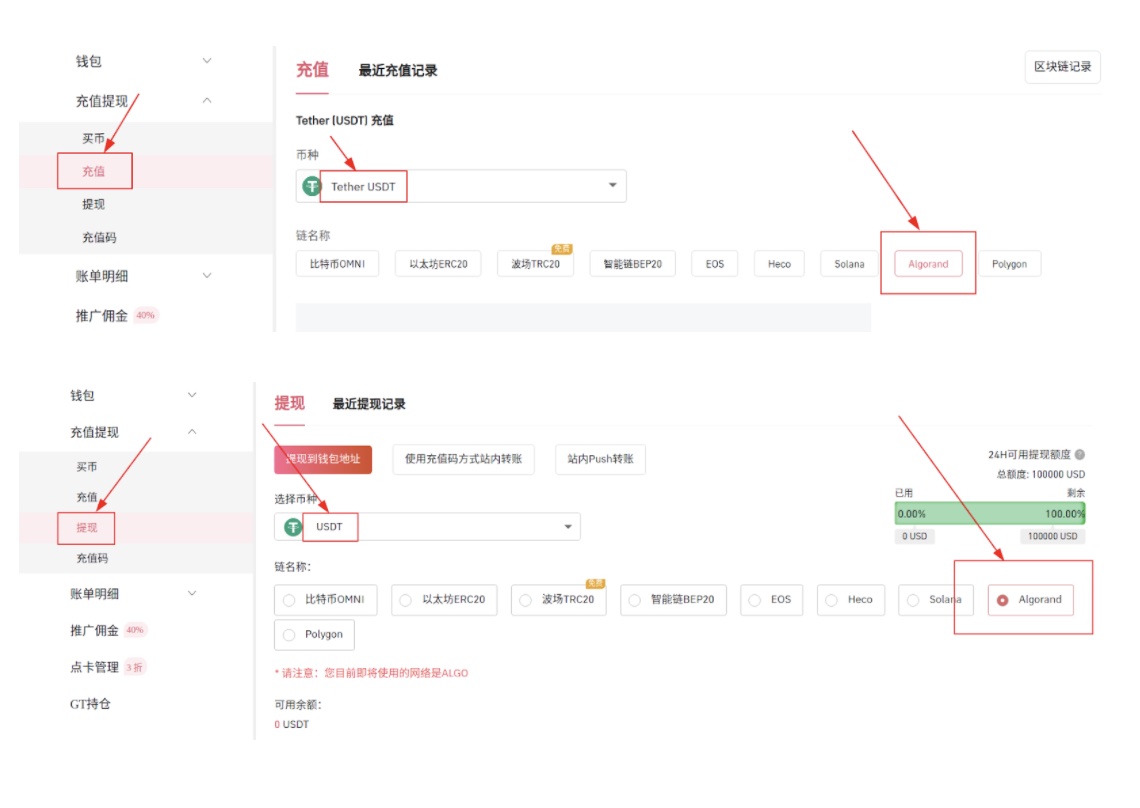The width and height of the screenshot is (1140, 808).
Task: Switch to 最近充值记录 tab
Action: (x=398, y=71)
